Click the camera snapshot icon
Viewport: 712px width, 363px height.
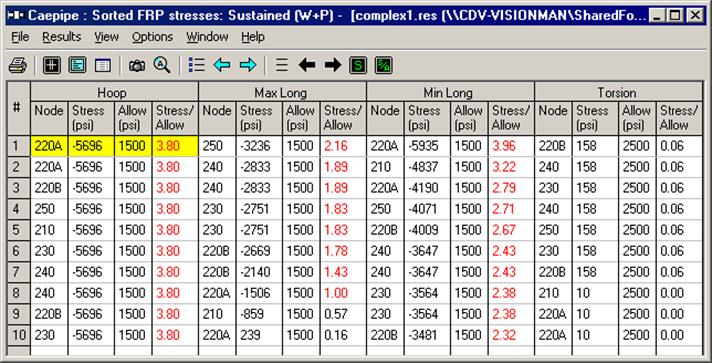137,66
